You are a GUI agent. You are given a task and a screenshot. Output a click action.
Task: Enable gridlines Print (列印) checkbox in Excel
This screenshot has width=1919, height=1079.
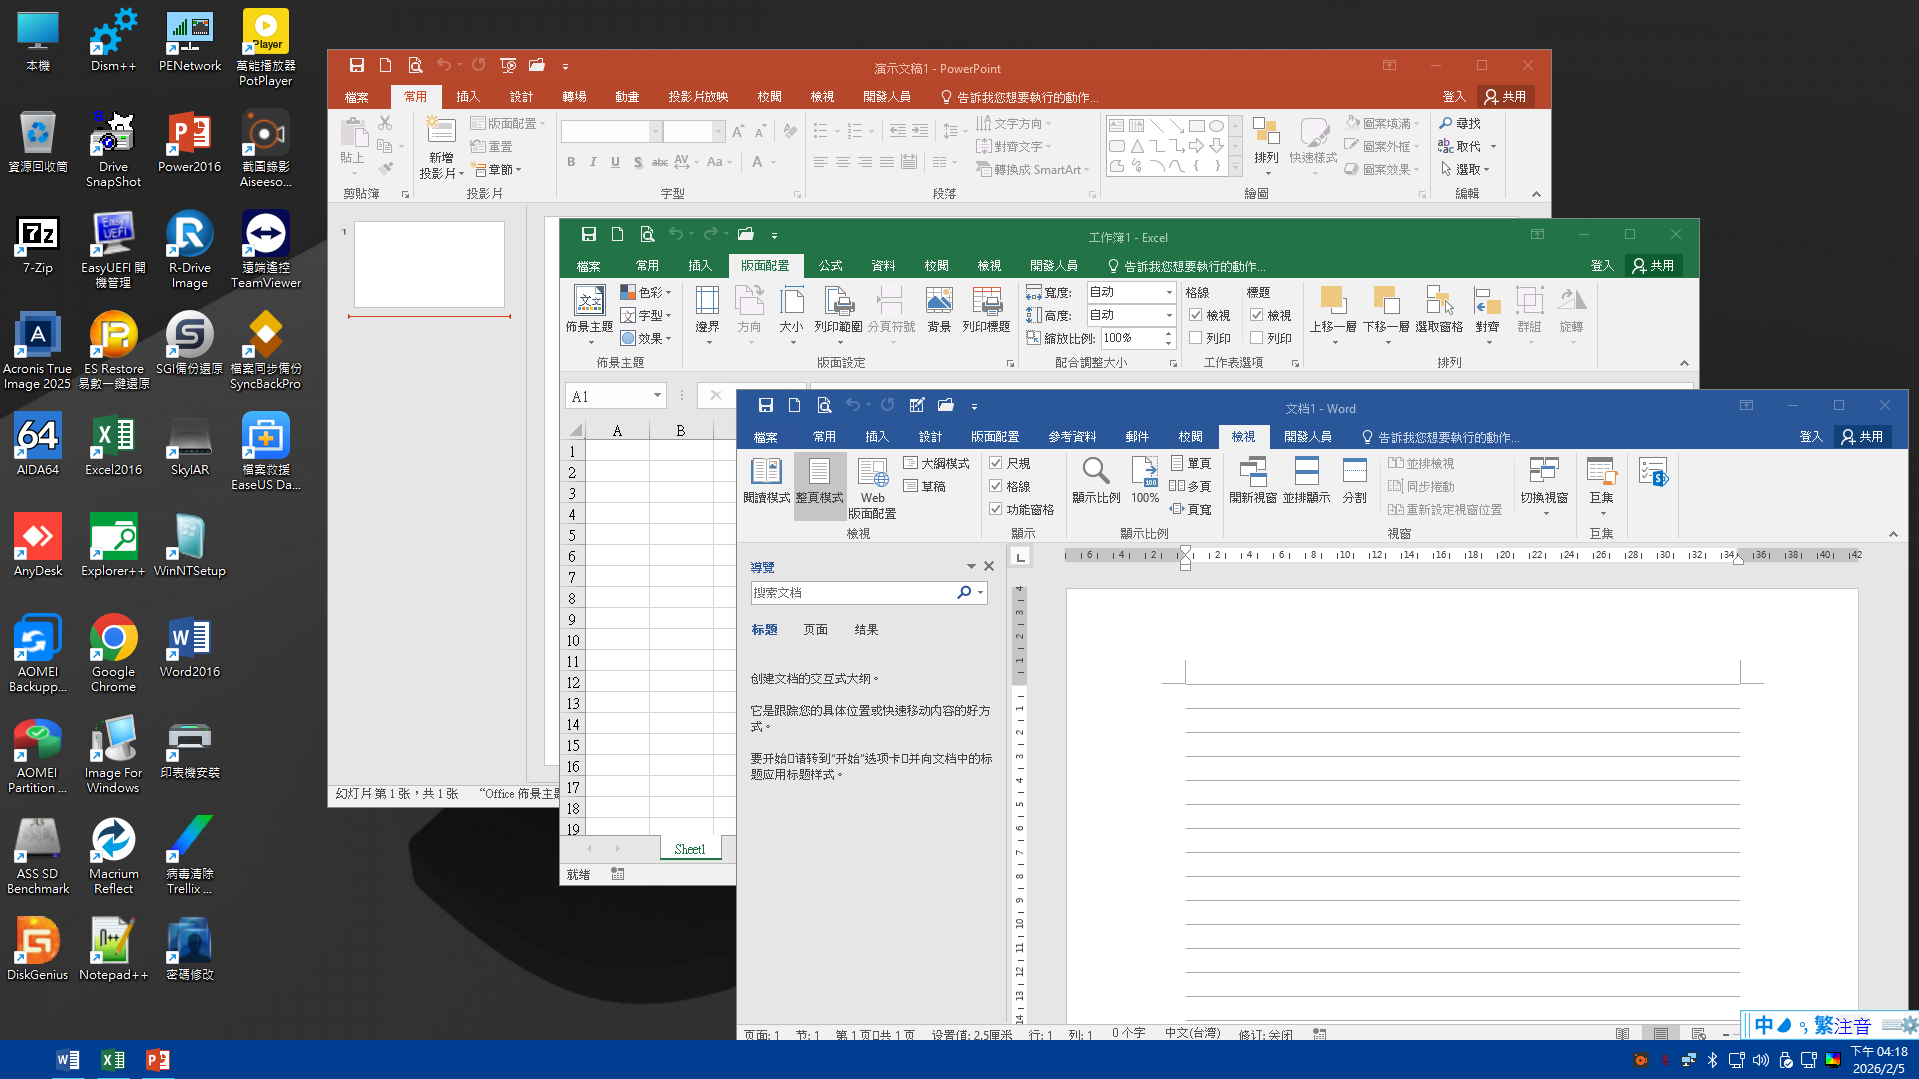coord(1196,338)
